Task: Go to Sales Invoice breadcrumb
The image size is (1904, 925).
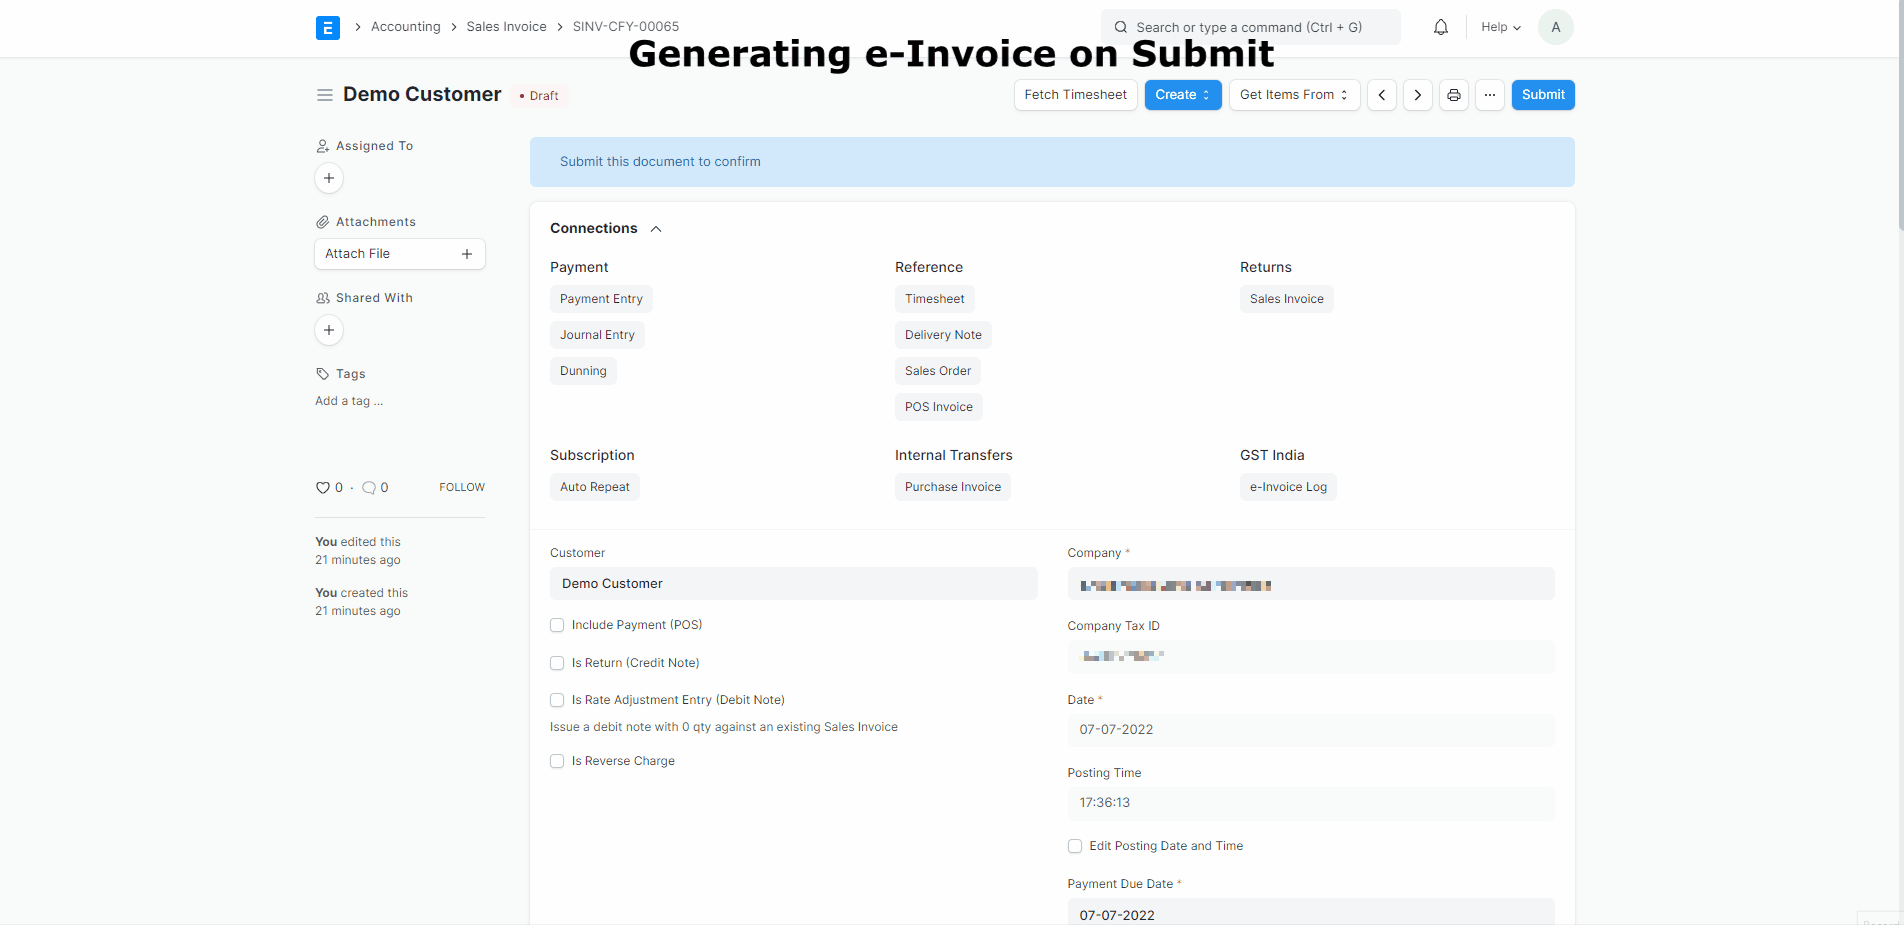Action: 506,27
